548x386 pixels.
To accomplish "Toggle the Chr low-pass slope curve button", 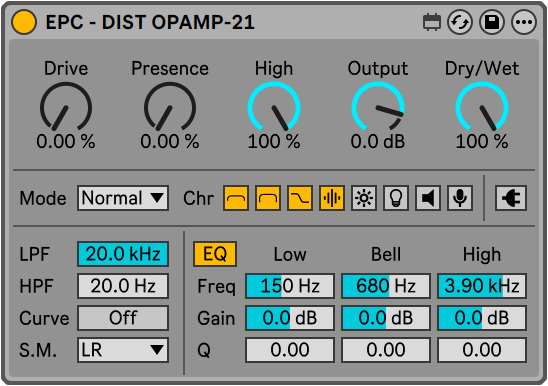I will [x=300, y=198].
